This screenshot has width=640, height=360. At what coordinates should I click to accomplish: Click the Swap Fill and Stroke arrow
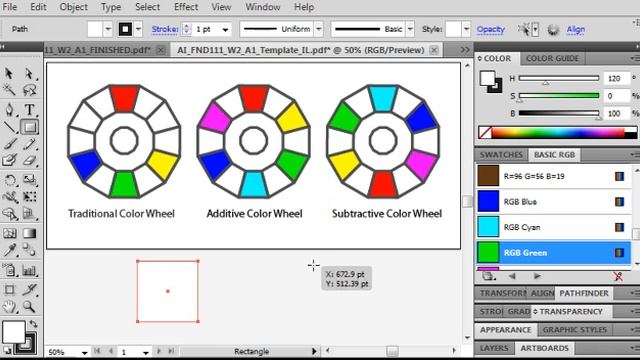point(33,324)
